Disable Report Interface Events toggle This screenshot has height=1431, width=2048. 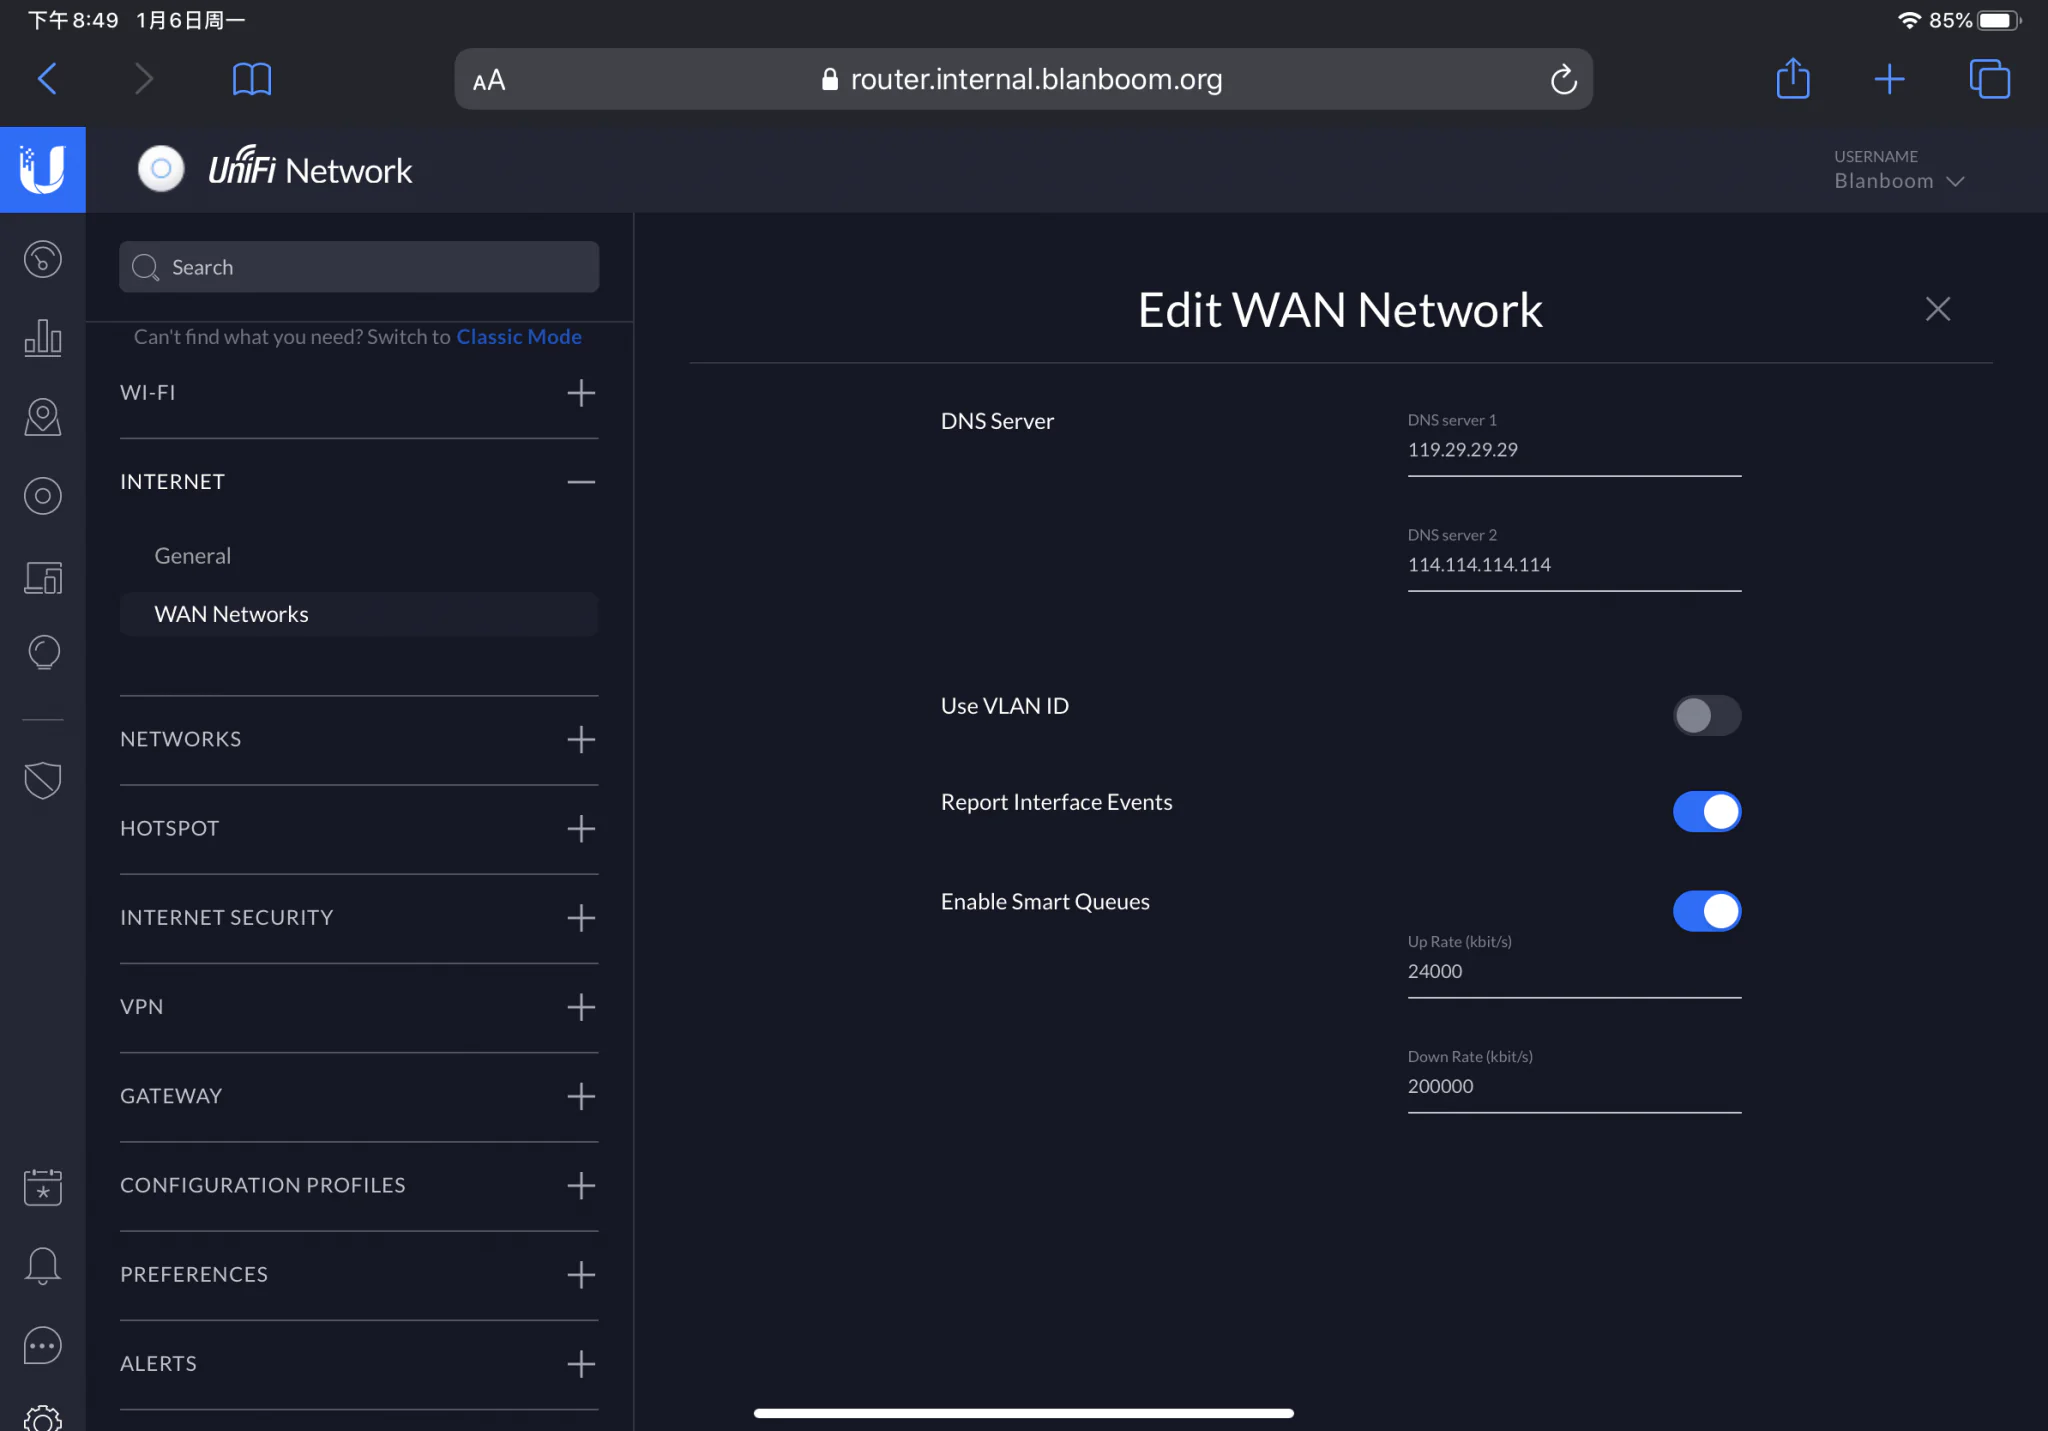point(1706,811)
